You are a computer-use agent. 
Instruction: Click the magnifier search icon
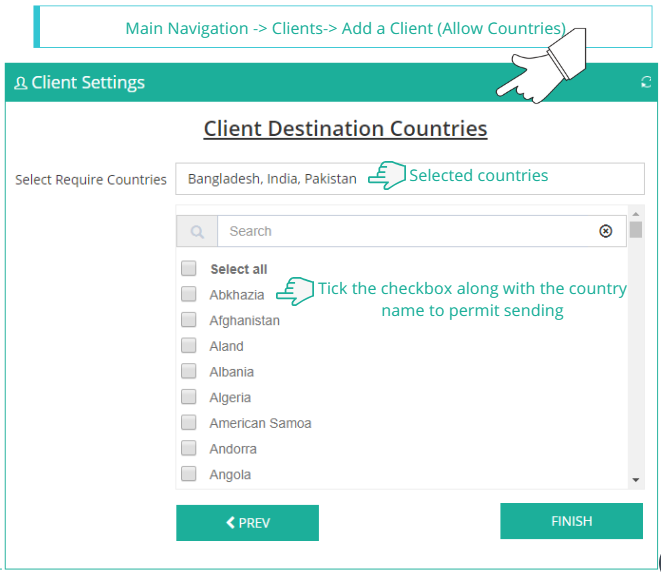(197, 232)
